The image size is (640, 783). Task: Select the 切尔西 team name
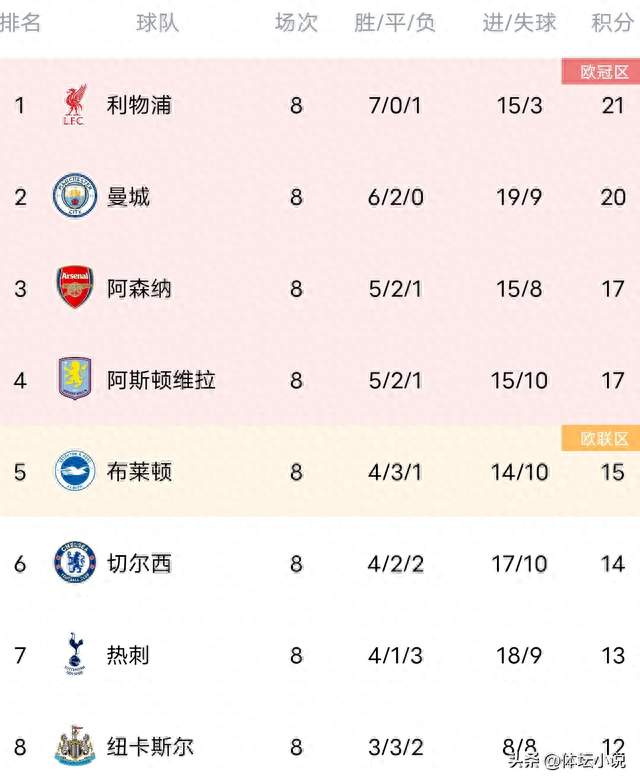click(x=139, y=563)
